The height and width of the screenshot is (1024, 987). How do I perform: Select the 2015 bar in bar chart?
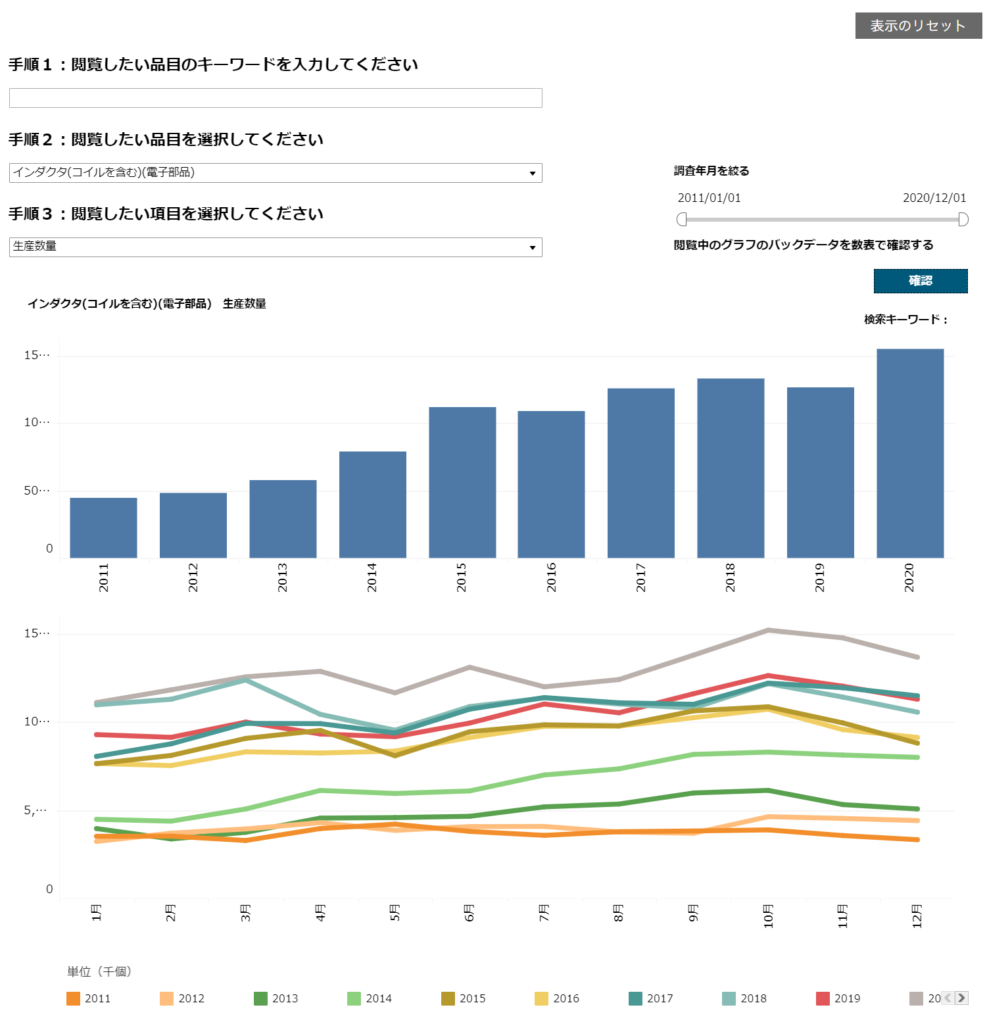(x=462, y=483)
